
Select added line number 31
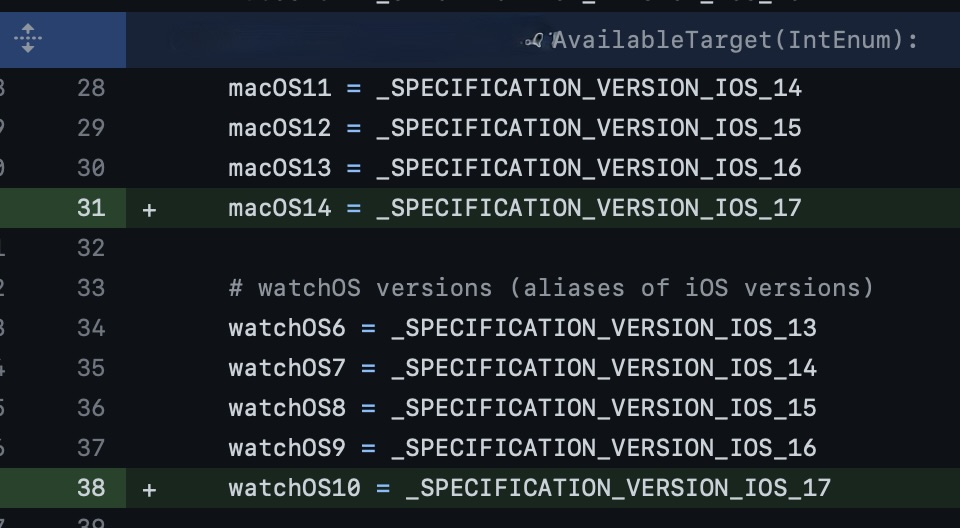[x=91, y=208]
